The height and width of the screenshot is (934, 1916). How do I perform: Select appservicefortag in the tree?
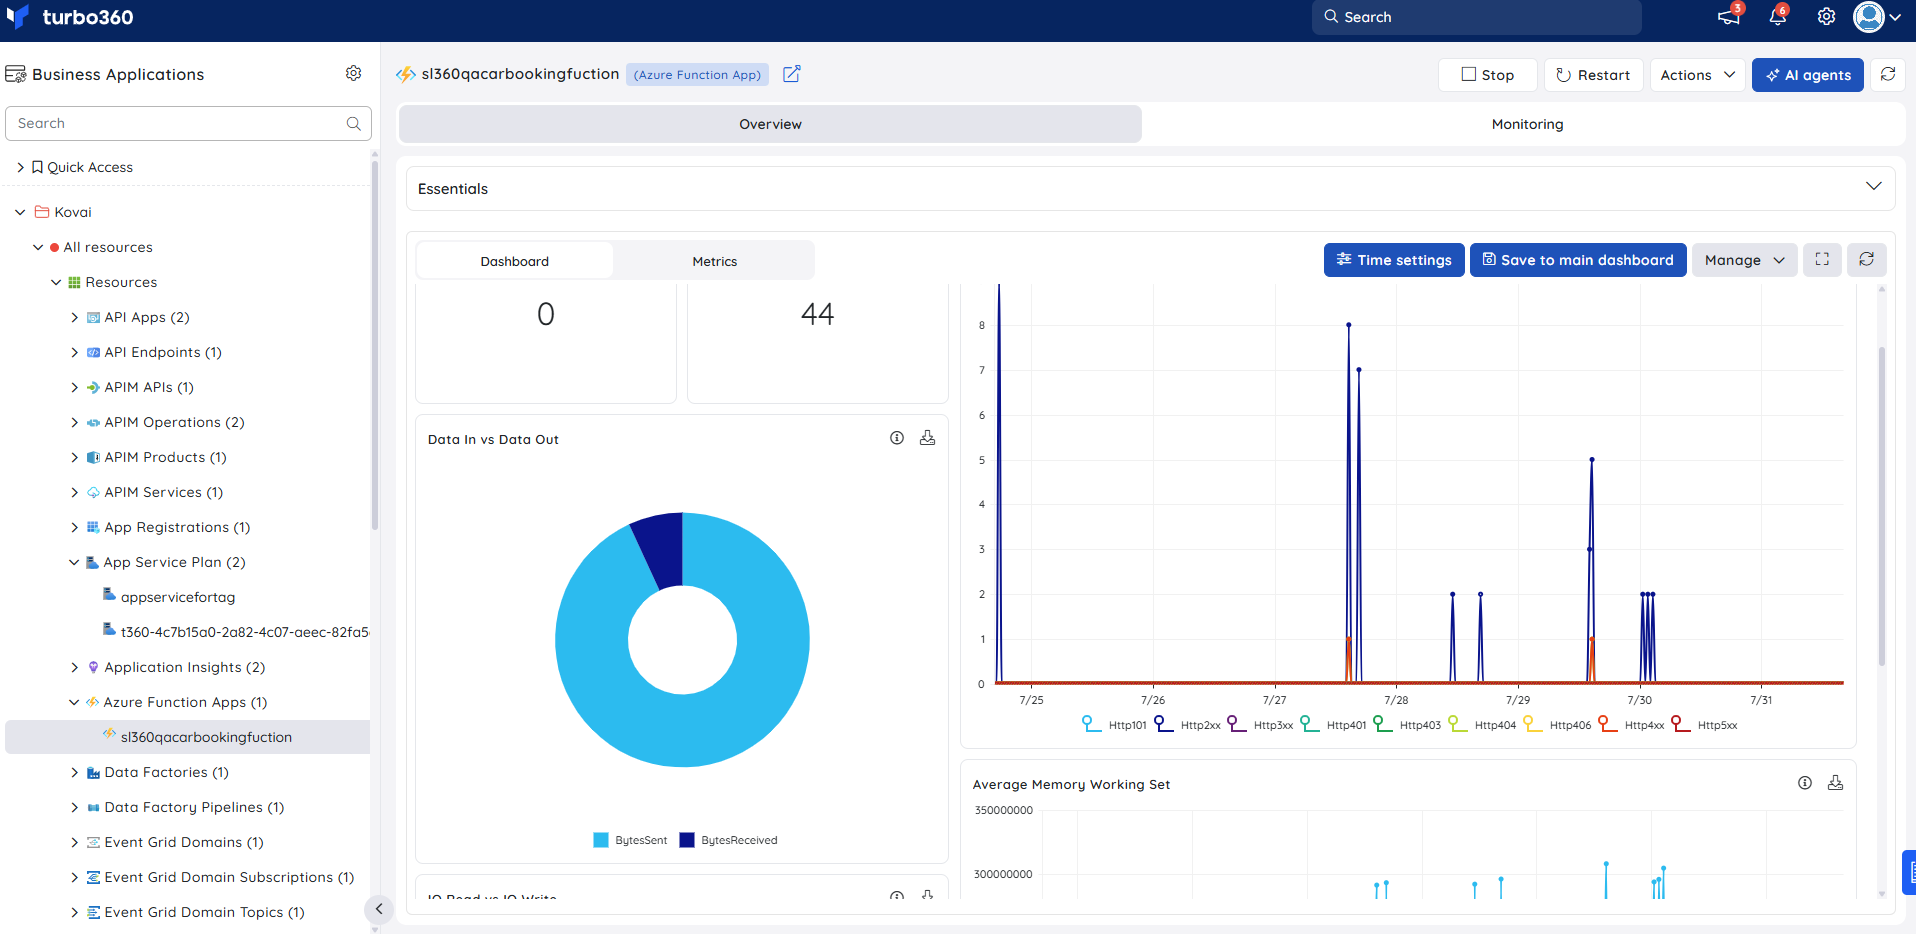tap(178, 597)
